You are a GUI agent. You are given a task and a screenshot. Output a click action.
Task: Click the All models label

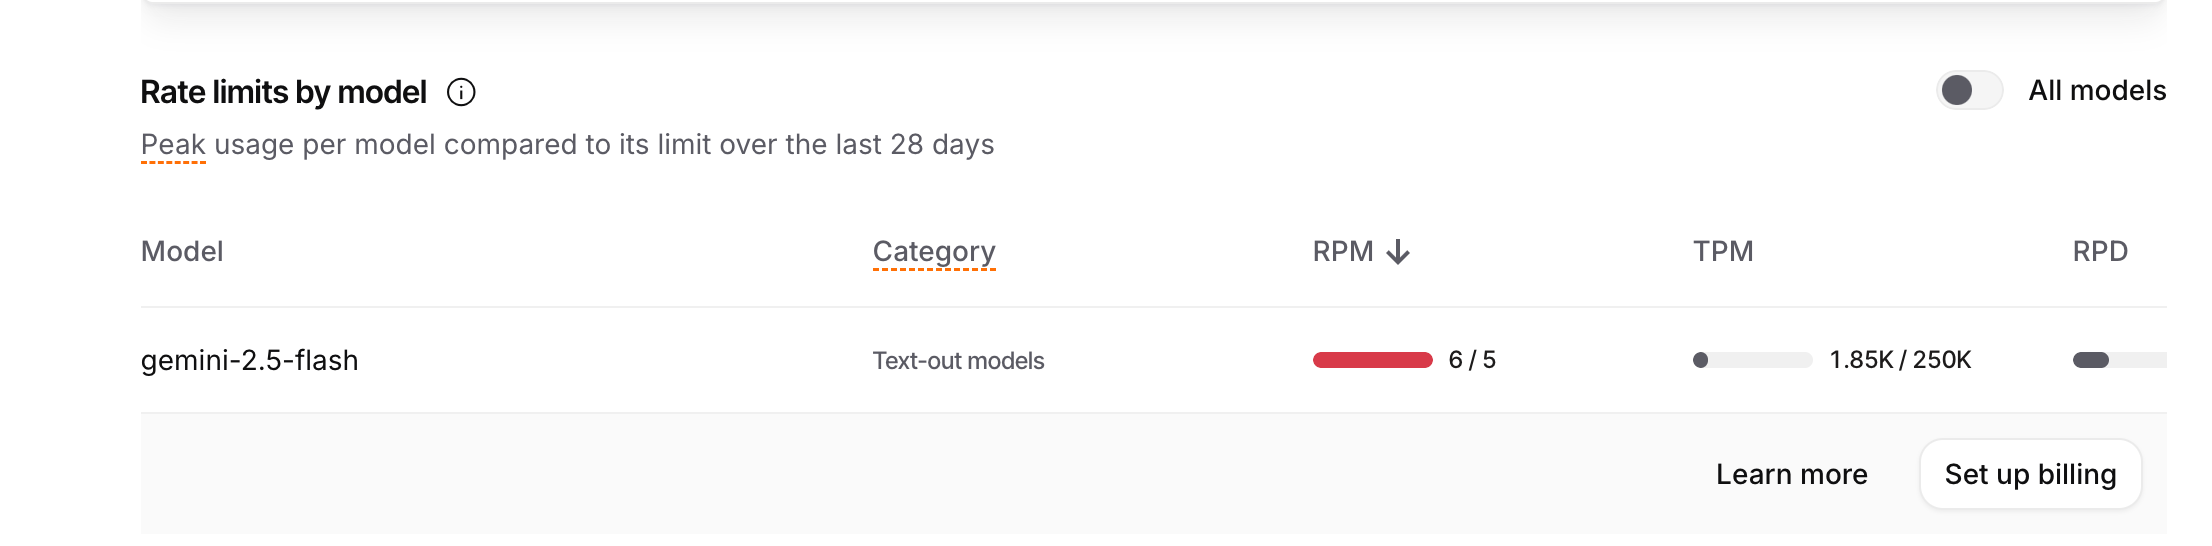2097,91
